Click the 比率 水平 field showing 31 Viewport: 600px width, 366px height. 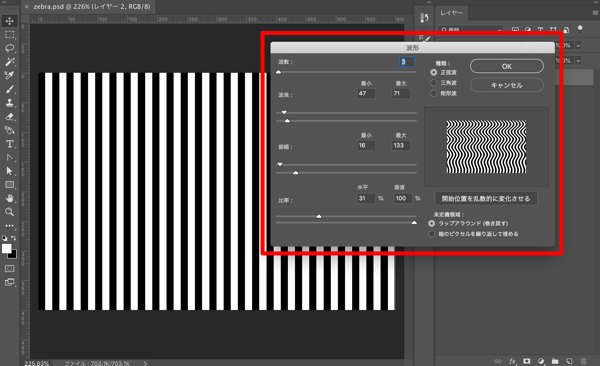click(366, 198)
